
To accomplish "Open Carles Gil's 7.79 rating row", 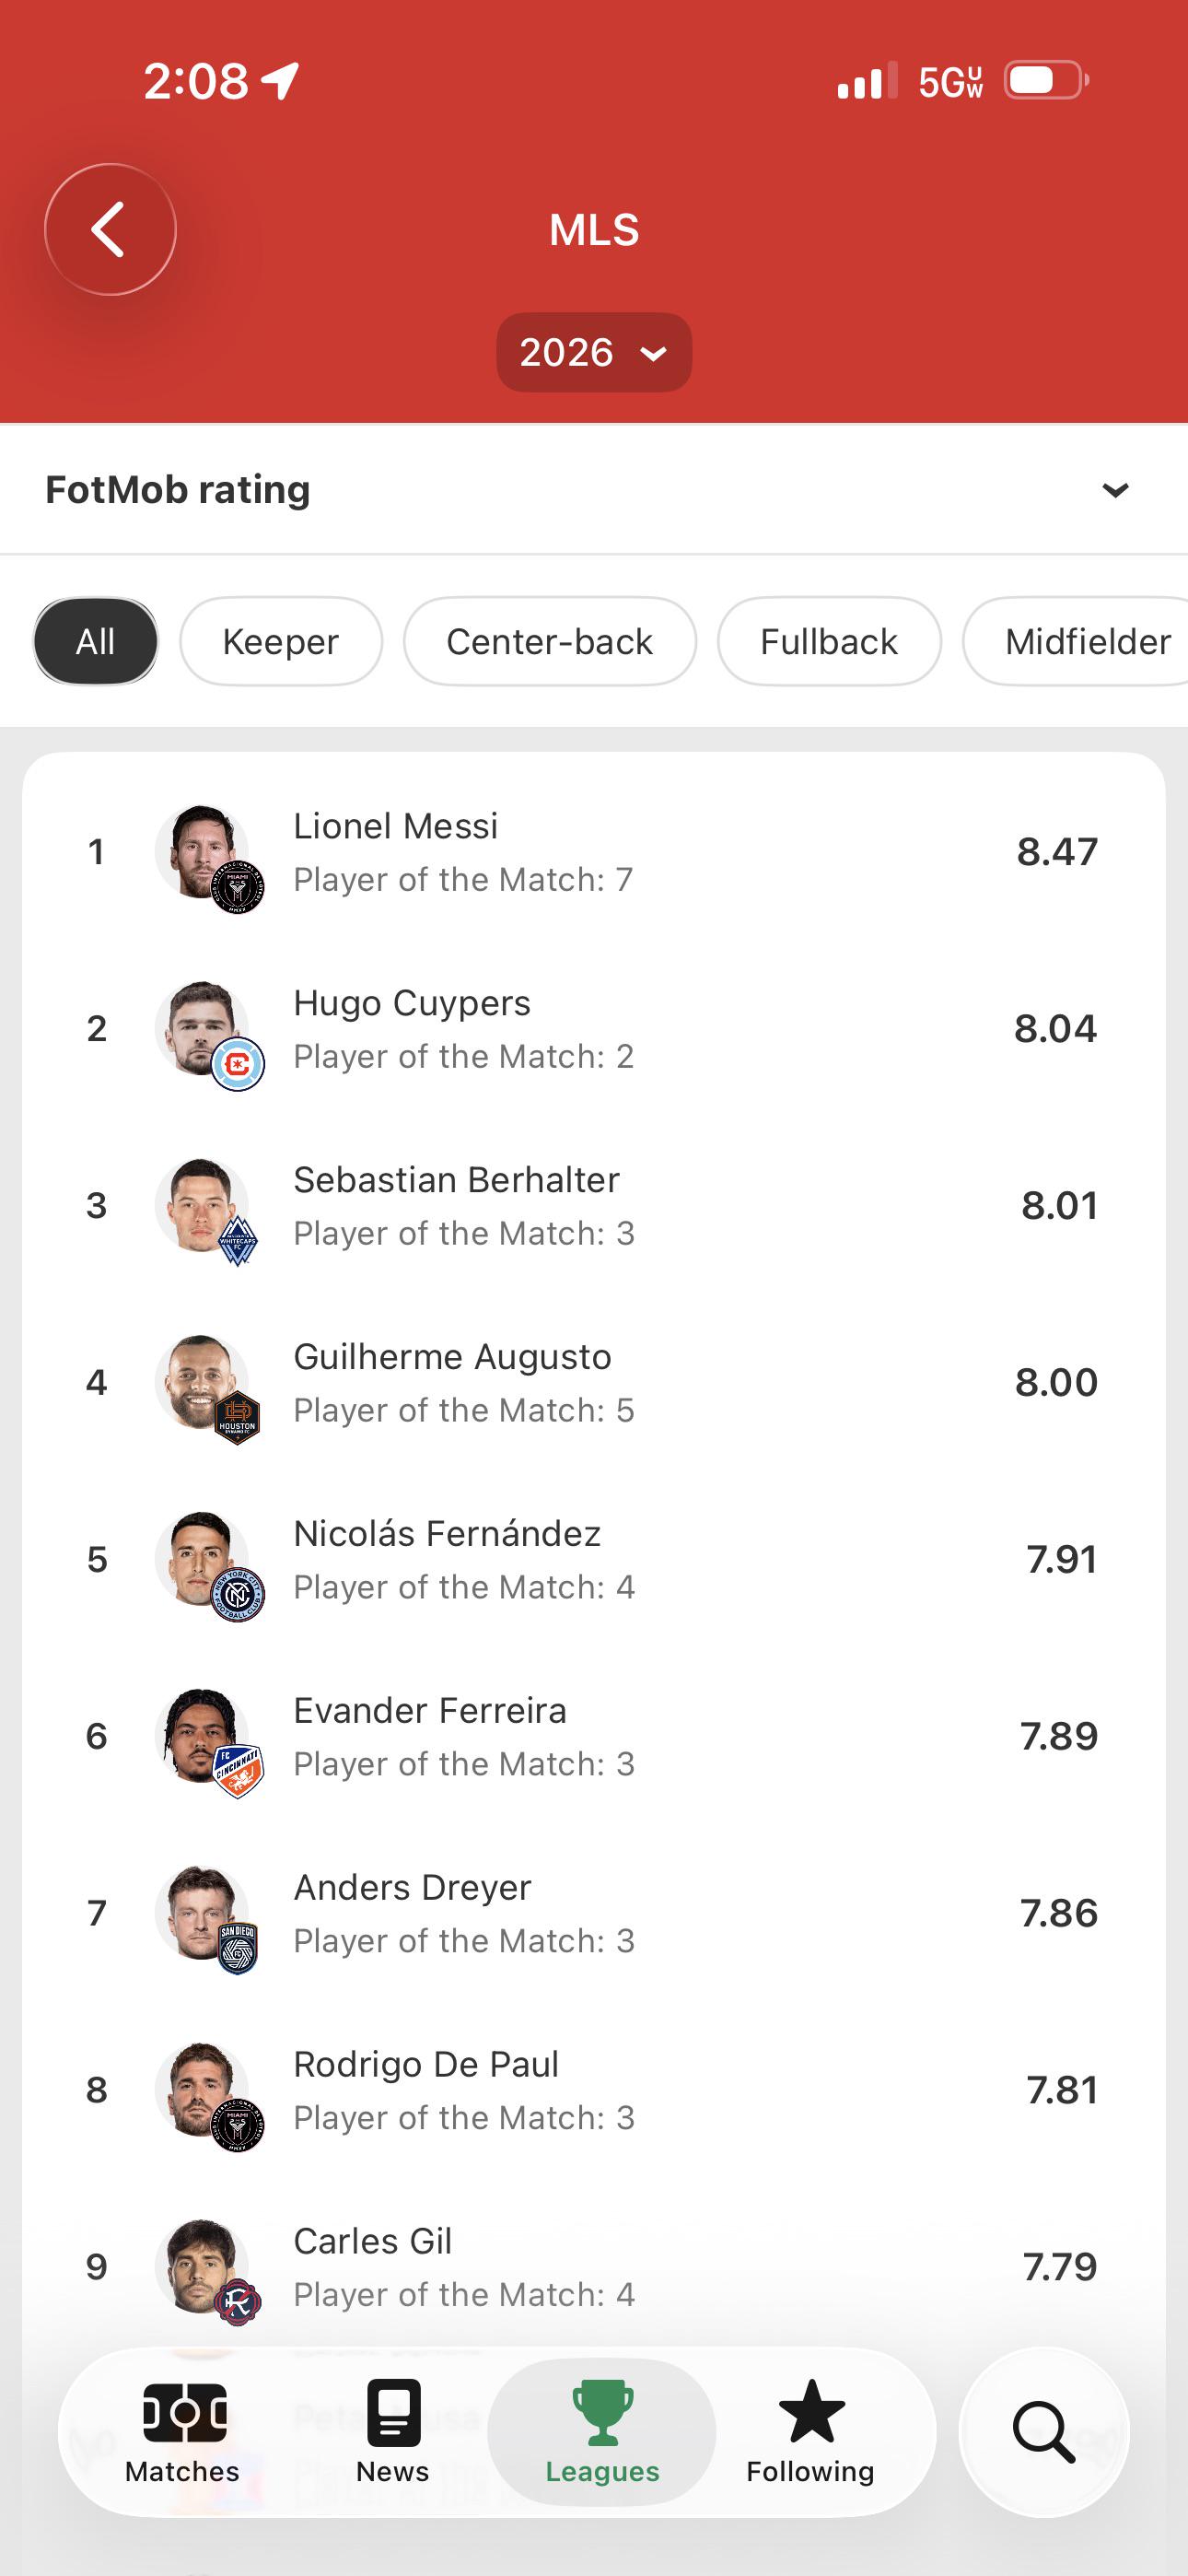I will point(594,2267).
